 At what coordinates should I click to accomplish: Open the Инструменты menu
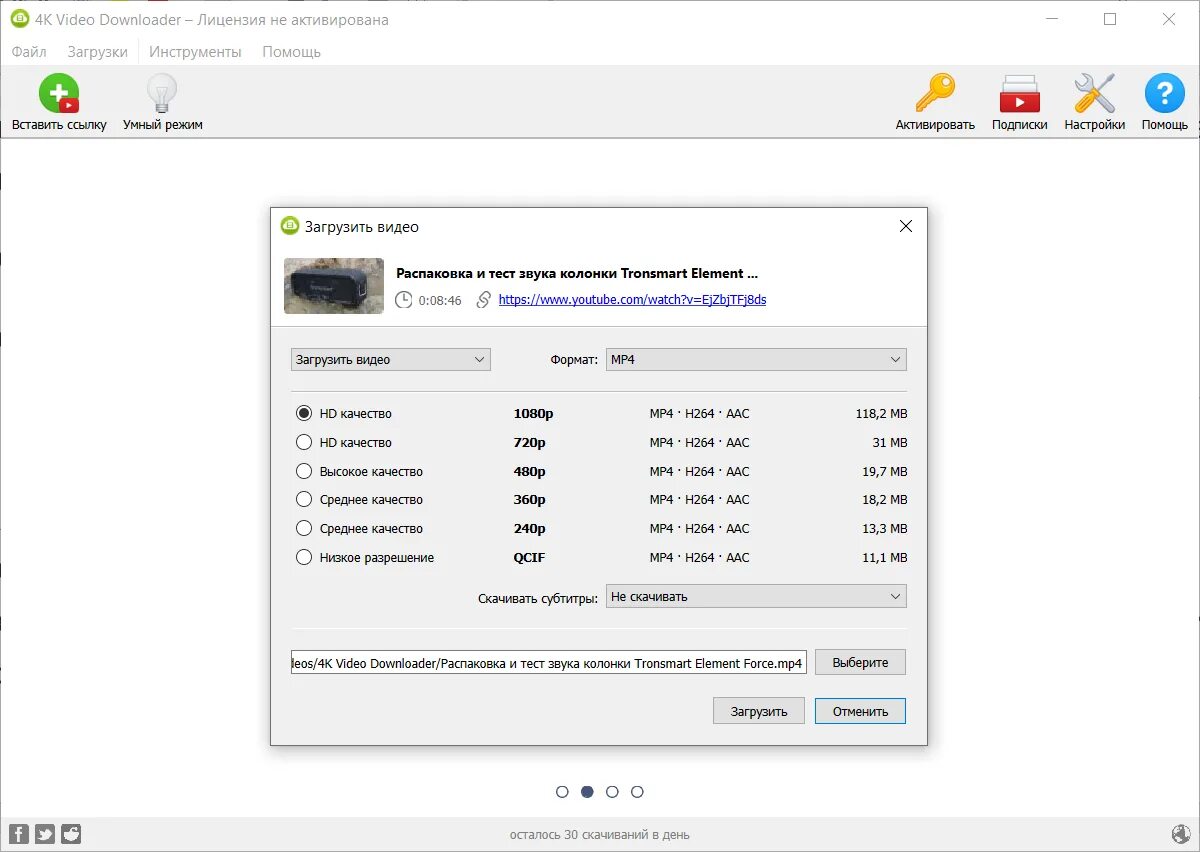(195, 52)
